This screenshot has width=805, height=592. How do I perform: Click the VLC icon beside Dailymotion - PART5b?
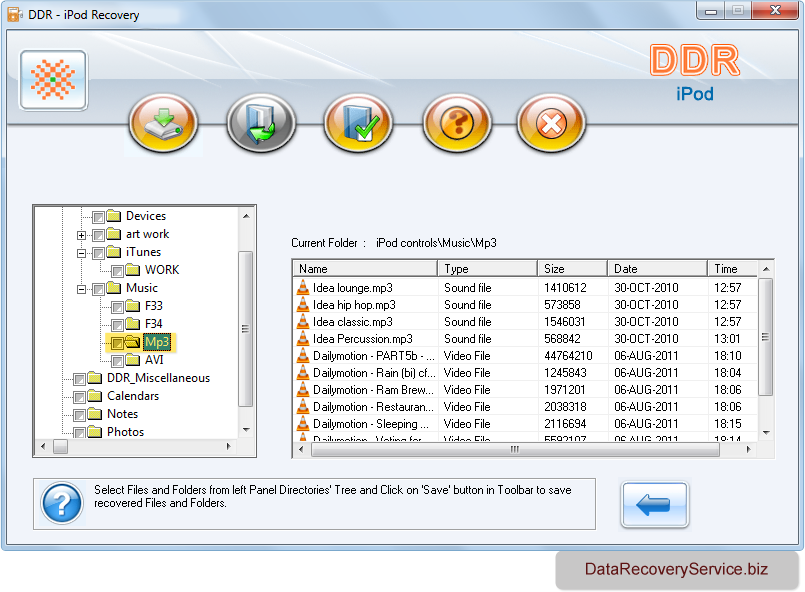pos(303,355)
